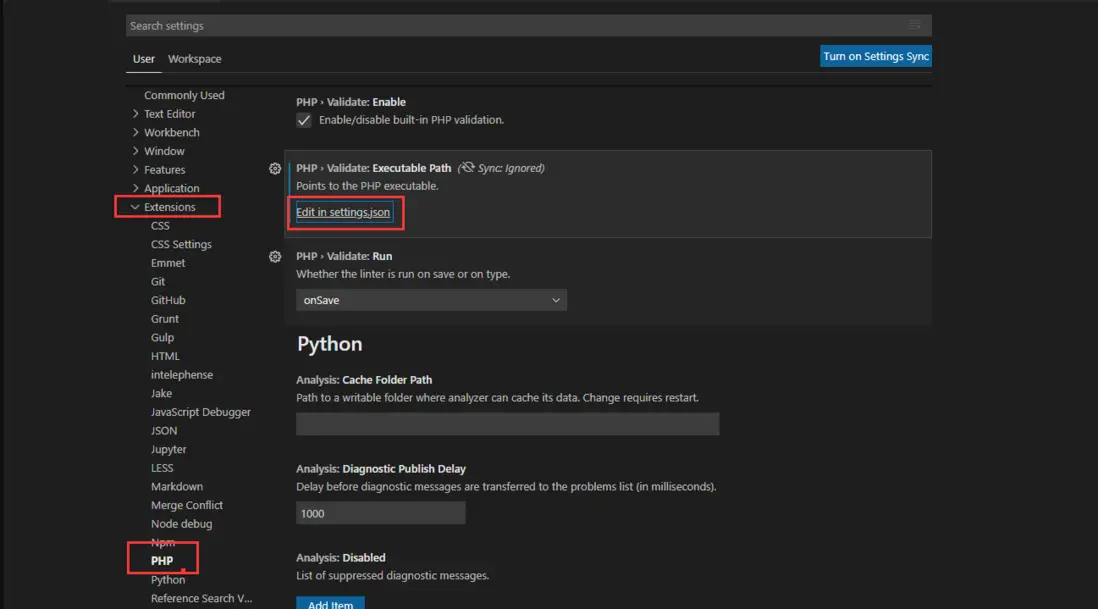Select HTML extension settings
The height and width of the screenshot is (609, 1098).
(165, 356)
